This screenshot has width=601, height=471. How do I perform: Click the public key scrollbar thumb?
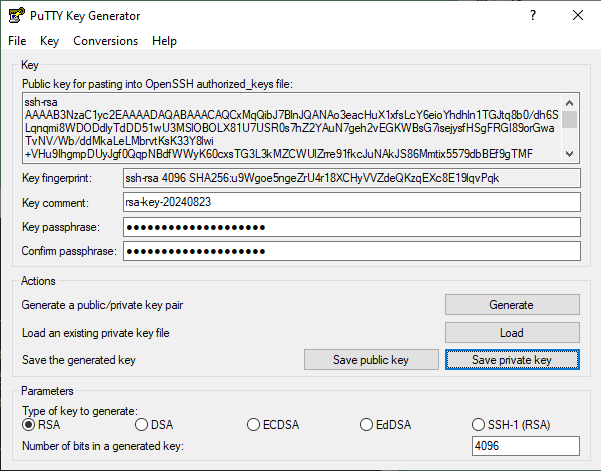570,120
